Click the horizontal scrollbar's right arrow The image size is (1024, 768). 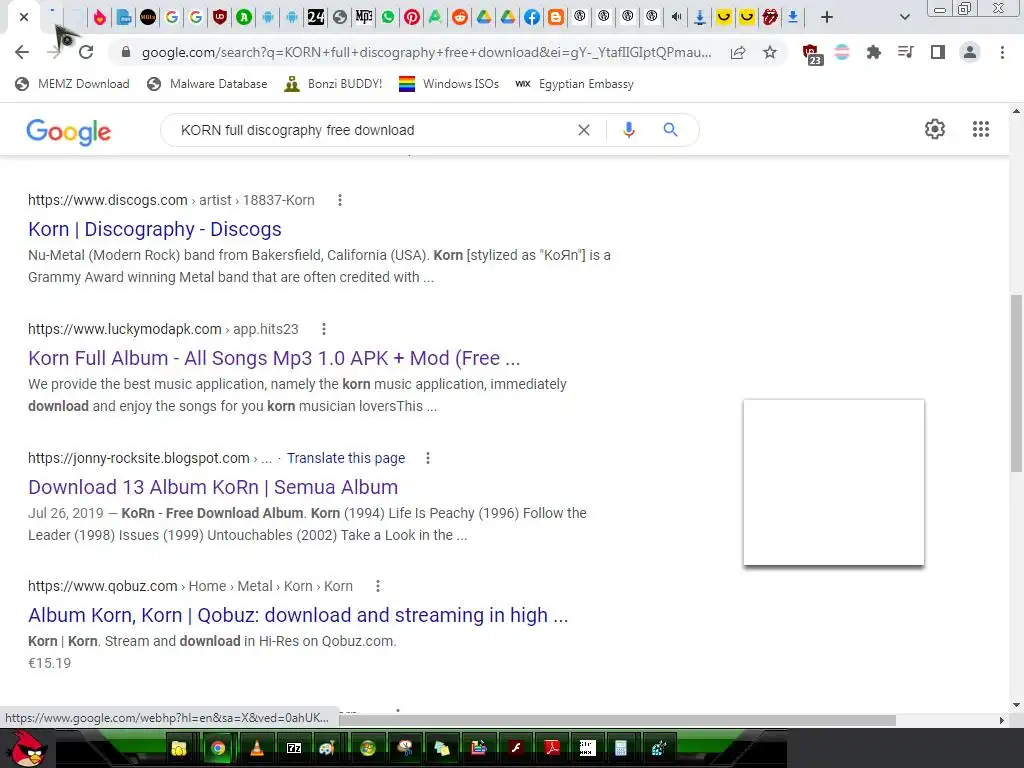pyautogui.click(x=1002, y=720)
